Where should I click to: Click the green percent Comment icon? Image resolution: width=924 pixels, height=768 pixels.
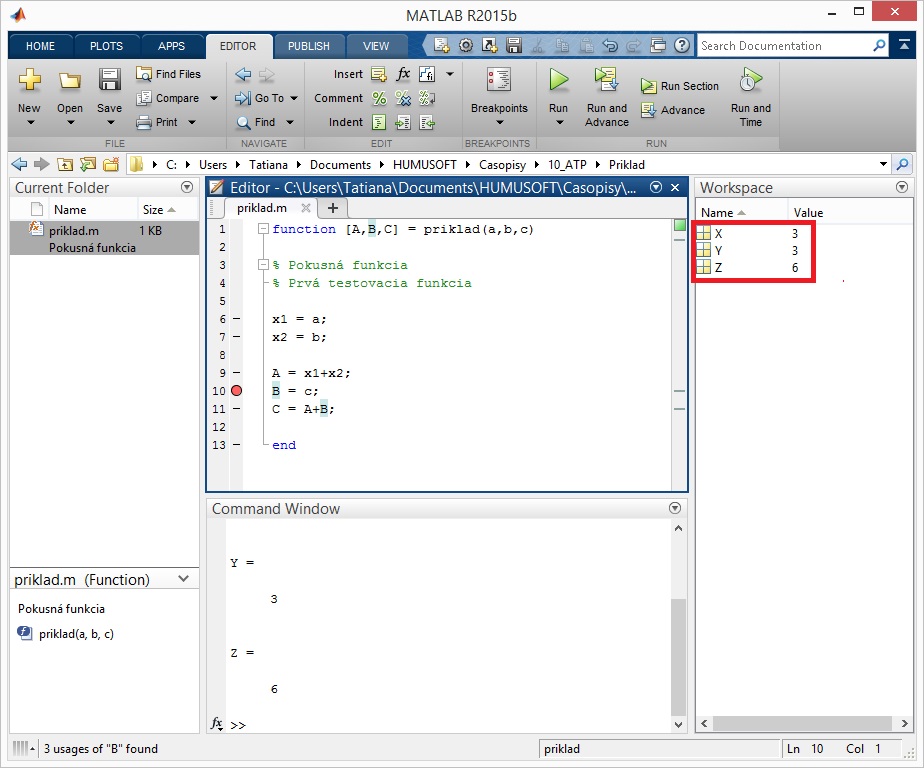coord(379,98)
